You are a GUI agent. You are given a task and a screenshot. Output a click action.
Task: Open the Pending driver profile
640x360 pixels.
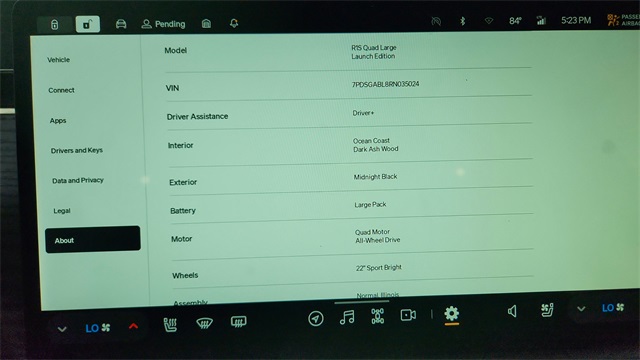pyautogui.click(x=163, y=24)
